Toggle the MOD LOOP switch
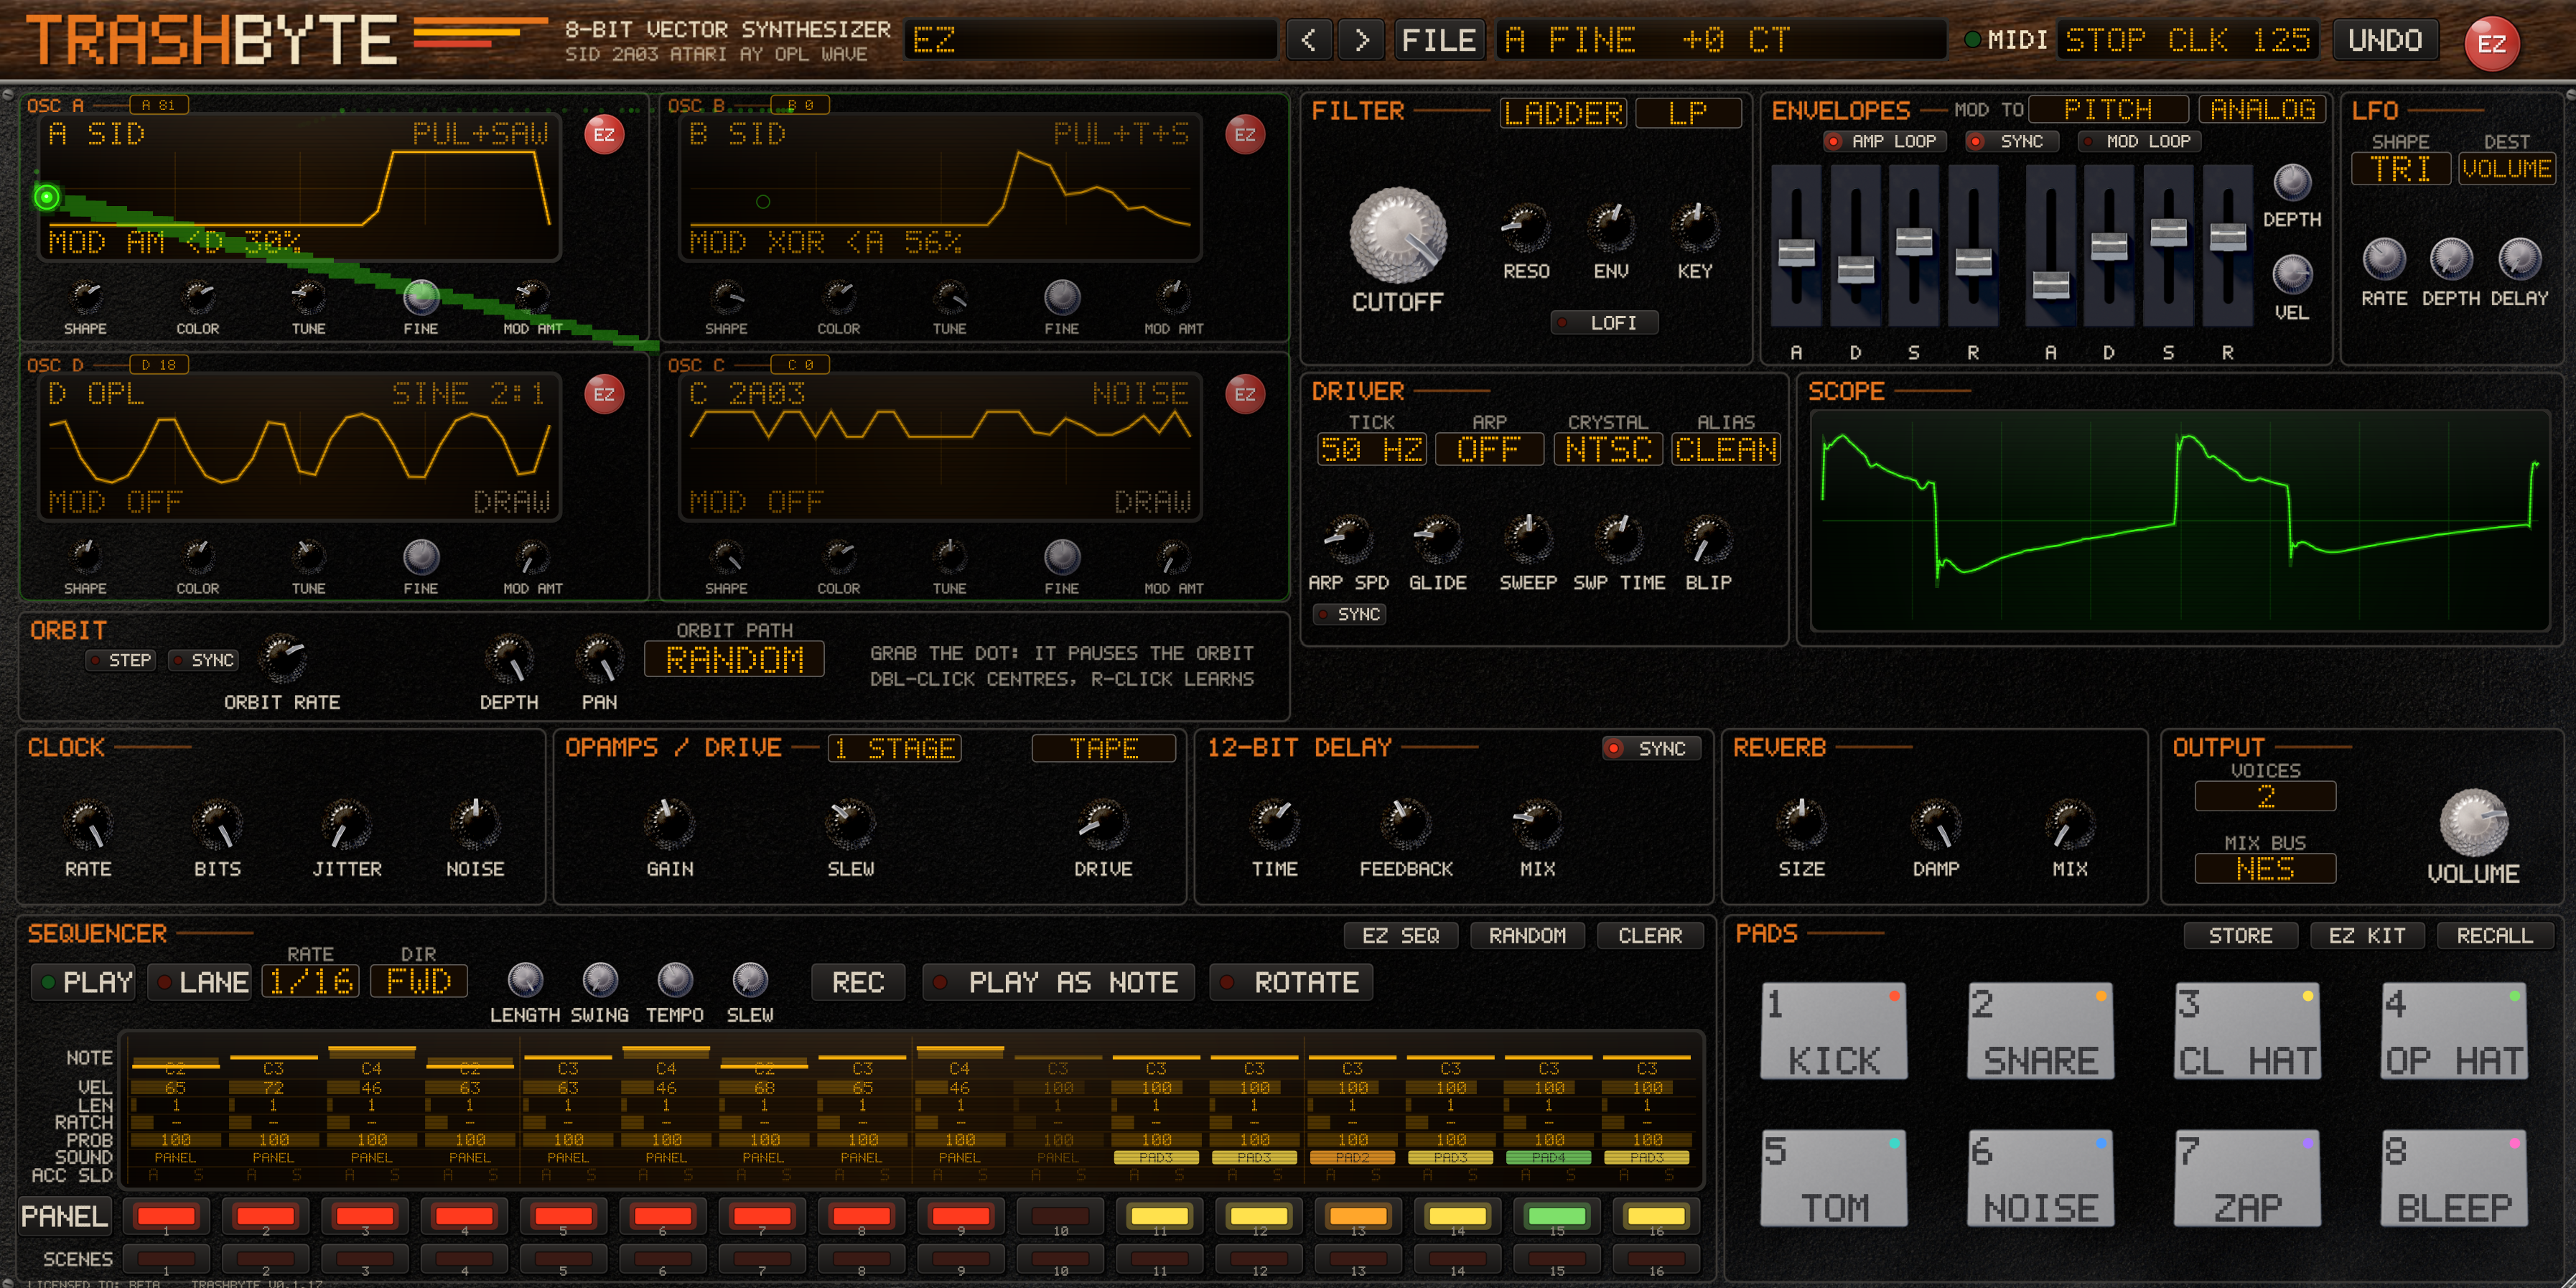Screen dimensions: 2576x1288 click(2137, 141)
